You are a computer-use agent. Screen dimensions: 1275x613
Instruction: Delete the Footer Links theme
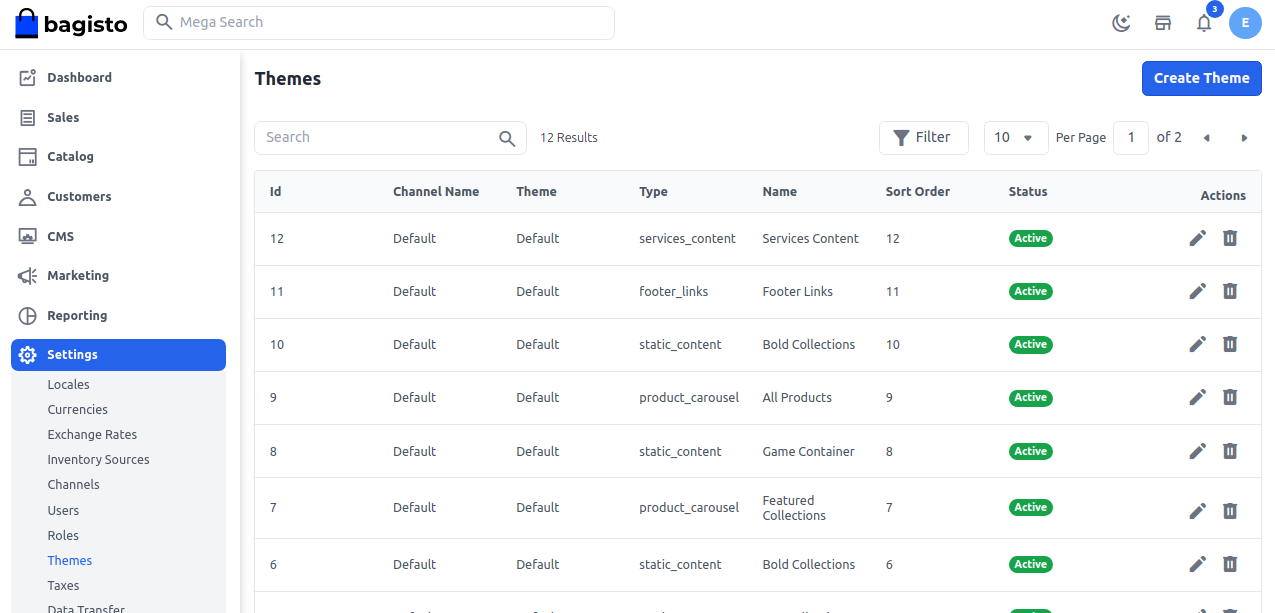point(1230,291)
